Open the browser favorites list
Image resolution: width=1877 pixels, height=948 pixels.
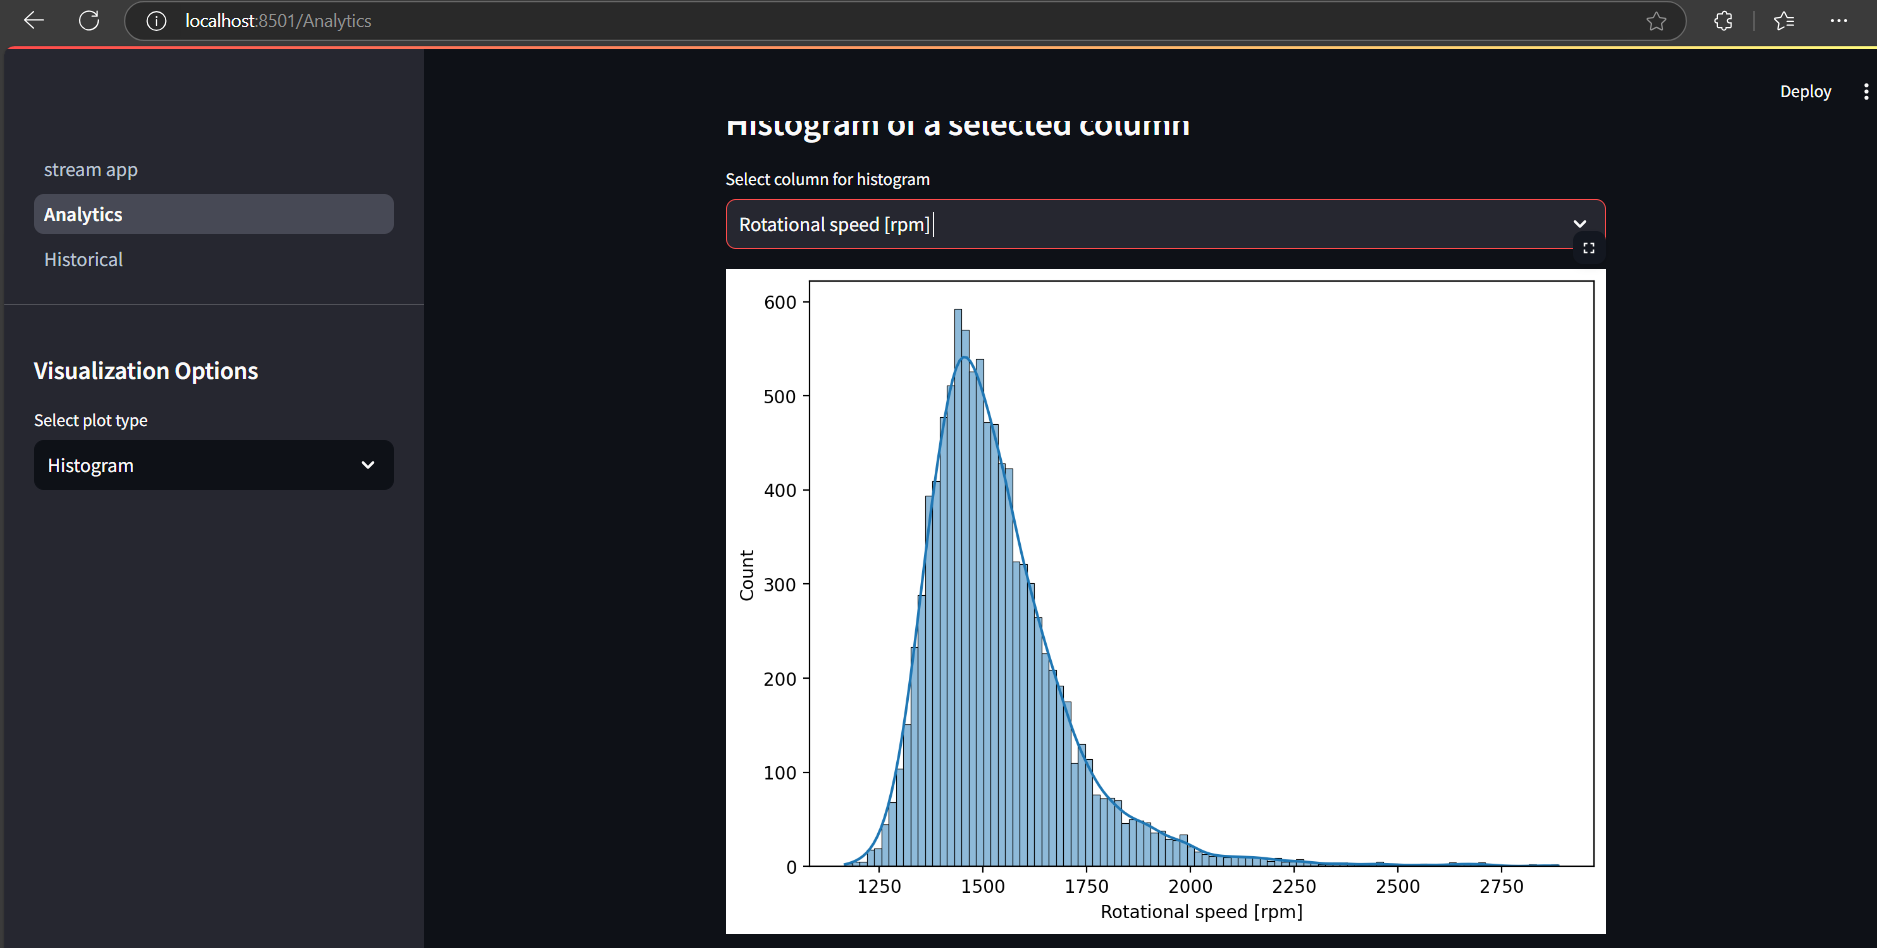tap(1784, 21)
